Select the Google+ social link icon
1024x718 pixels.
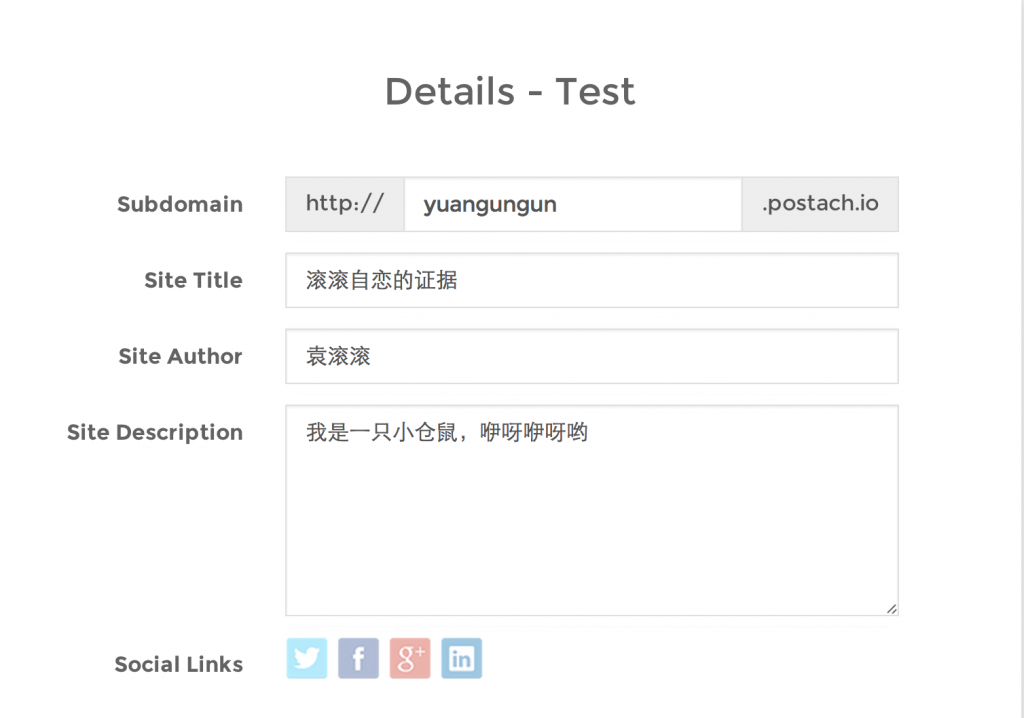click(410, 658)
